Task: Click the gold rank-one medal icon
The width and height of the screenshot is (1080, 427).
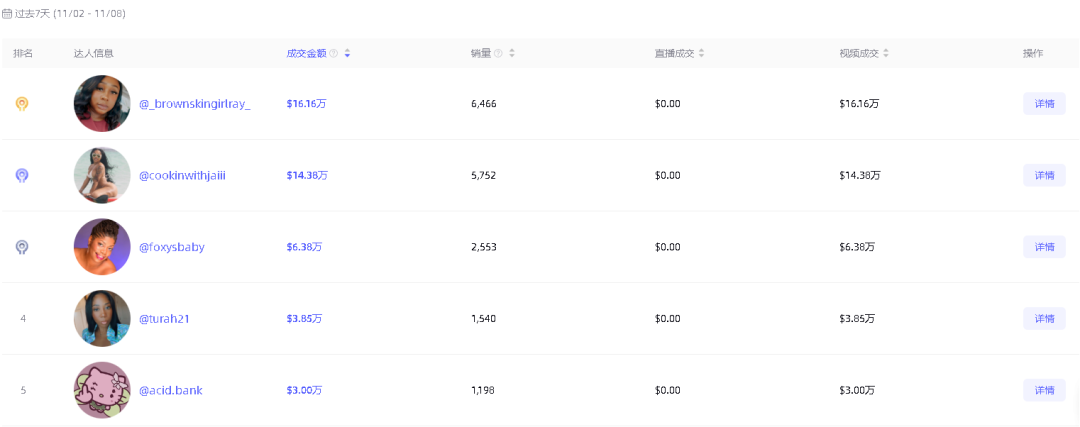Action: [22, 104]
